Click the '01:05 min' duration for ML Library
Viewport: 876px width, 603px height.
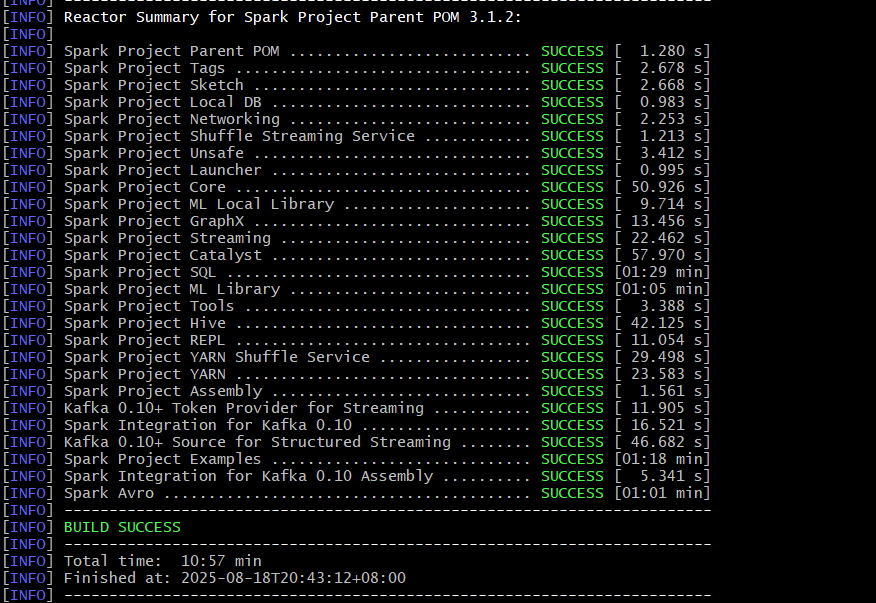click(x=662, y=289)
